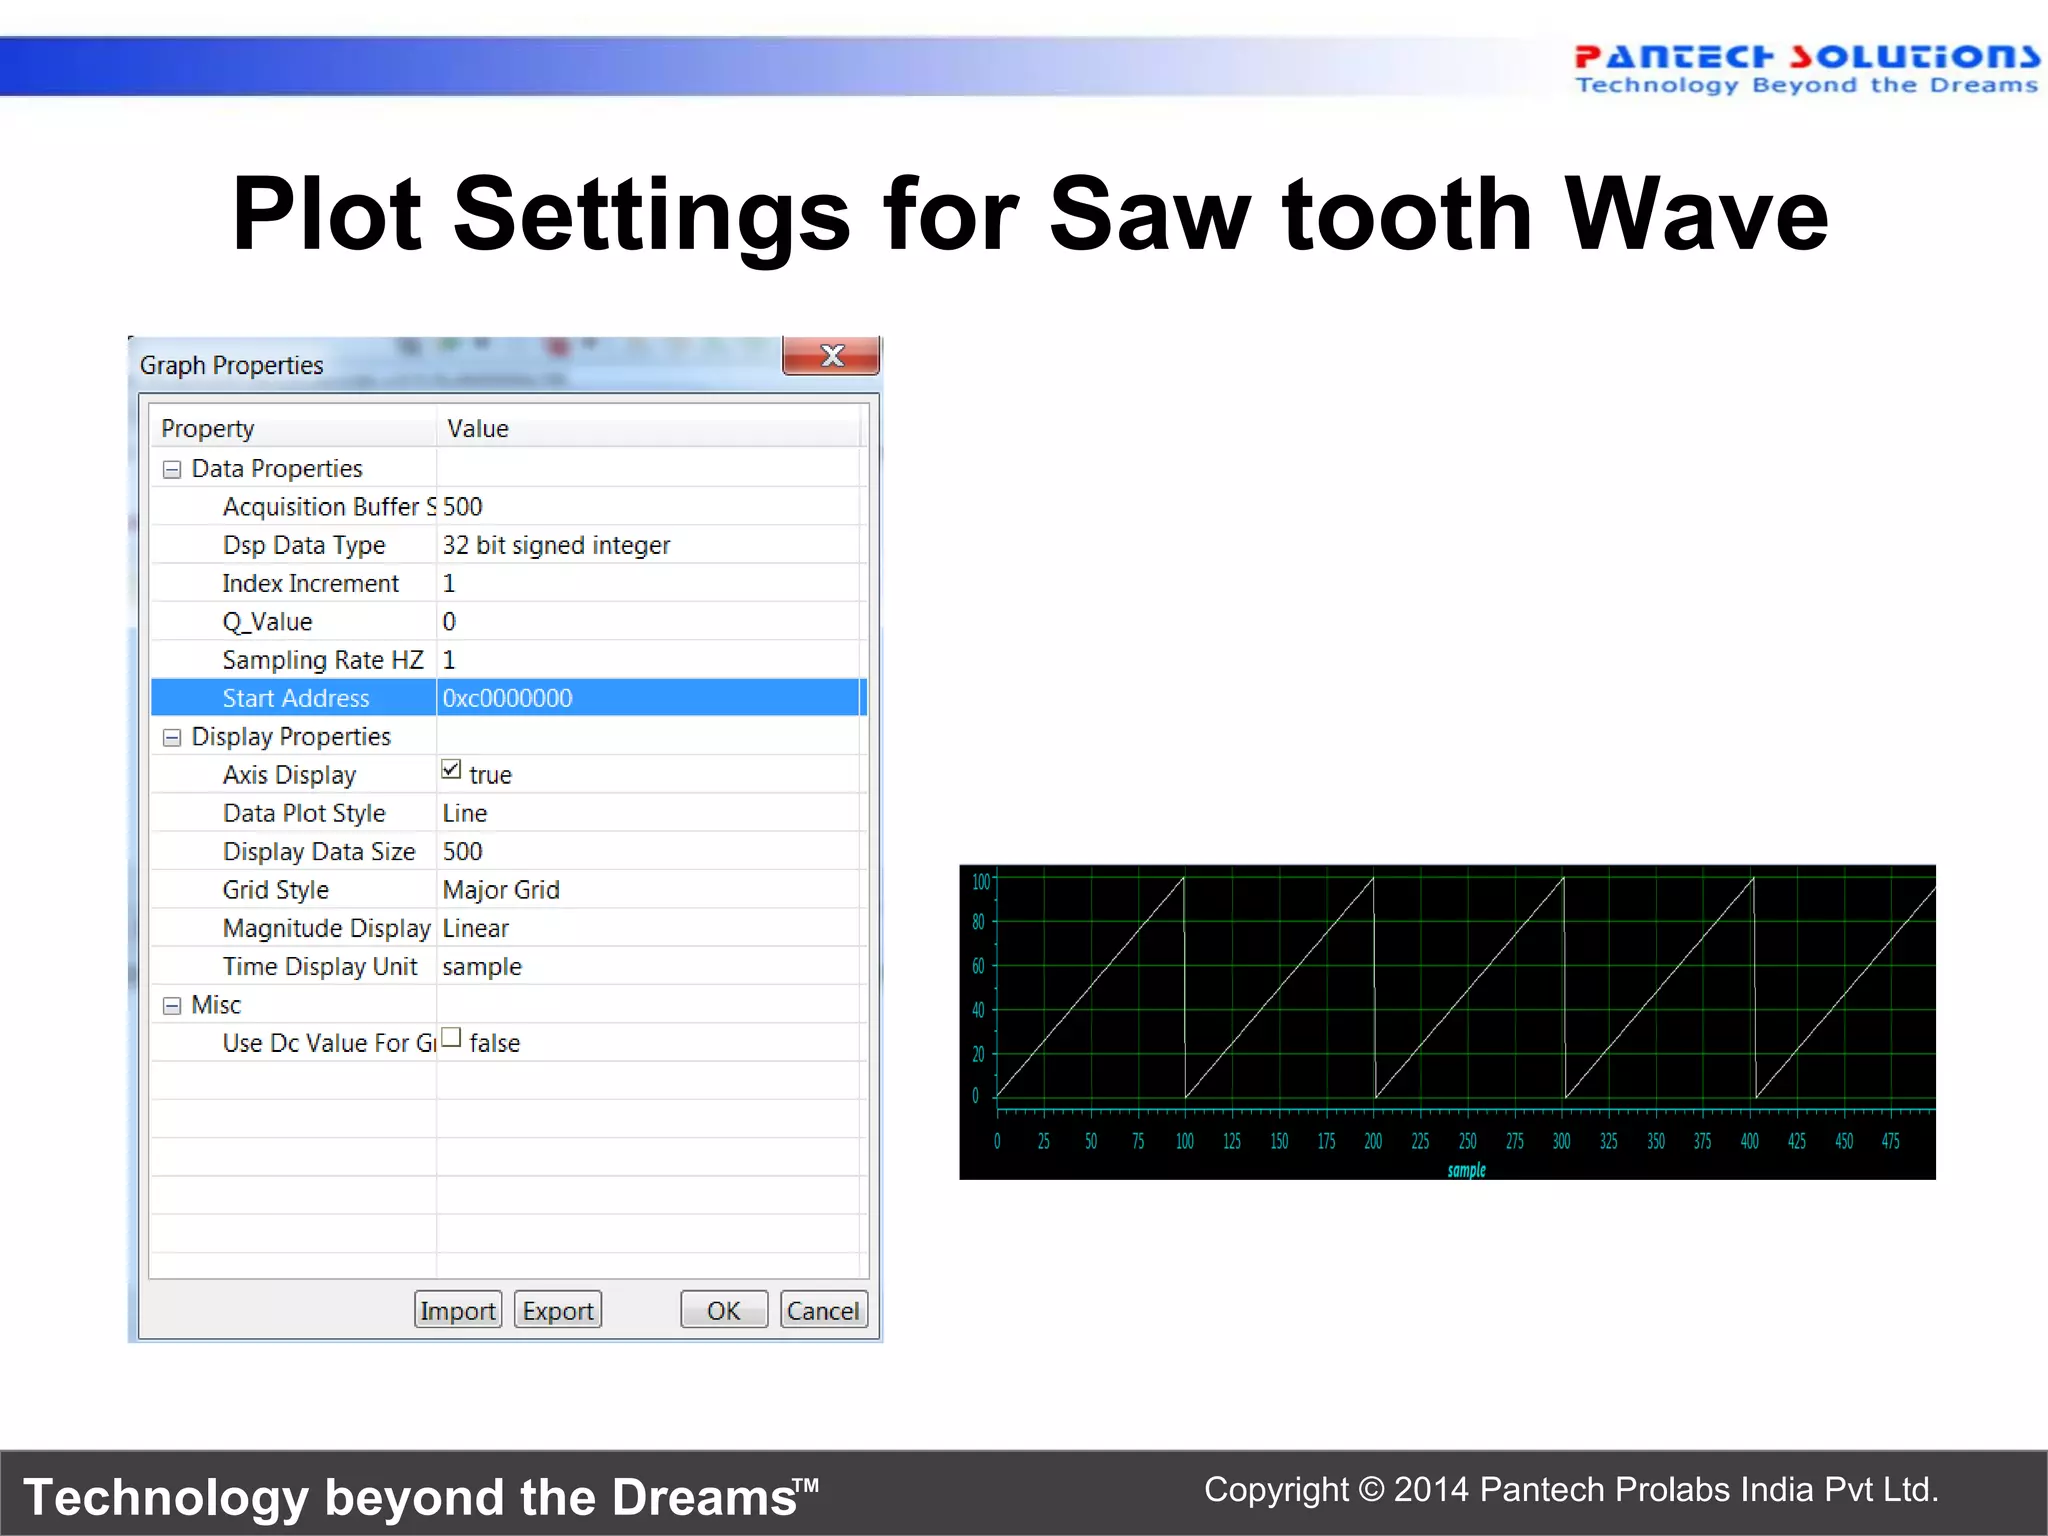Image resolution: width=2048 pixels, height=1536 pixels.
Task: Click the Data Properties group label
Action: (277, 469)
